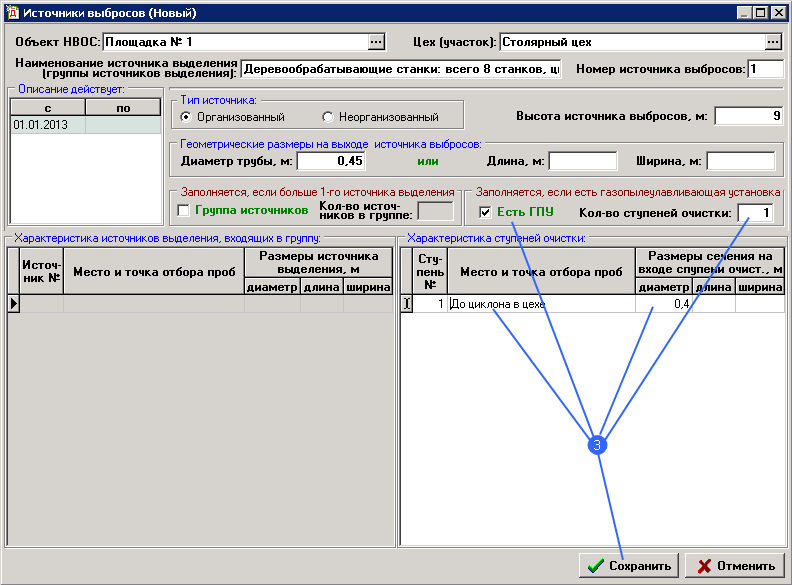Viewport: 792px width, 585px height.
Task: Click the Диаметр трубы input field
Action: point(331,161)
